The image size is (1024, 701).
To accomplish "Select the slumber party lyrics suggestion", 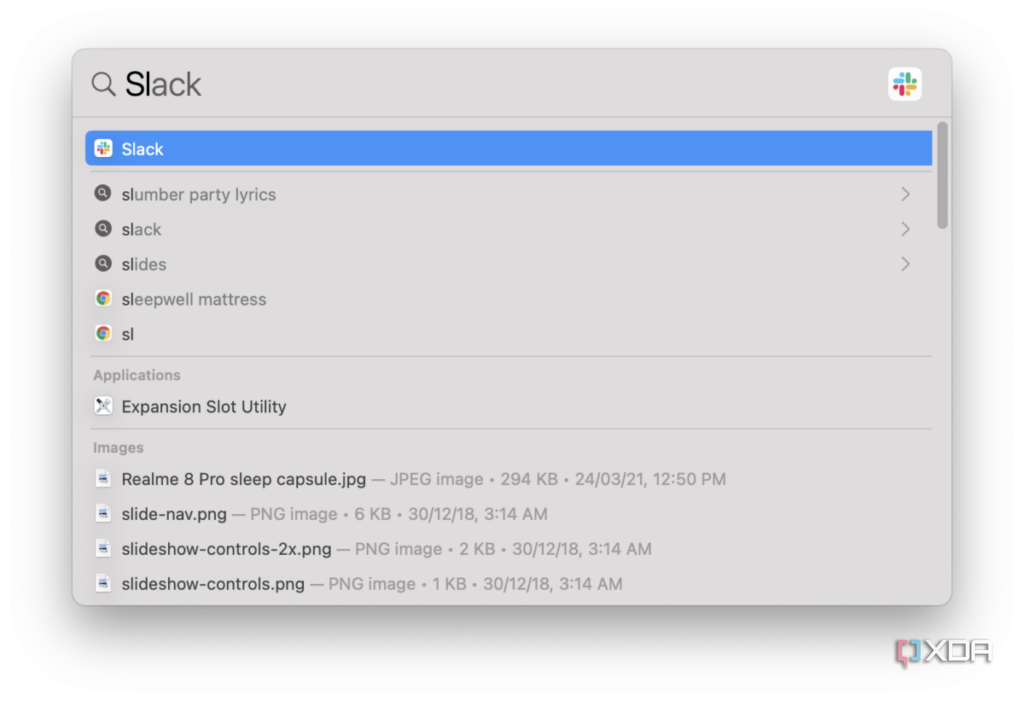I will (x=509, y=194).
